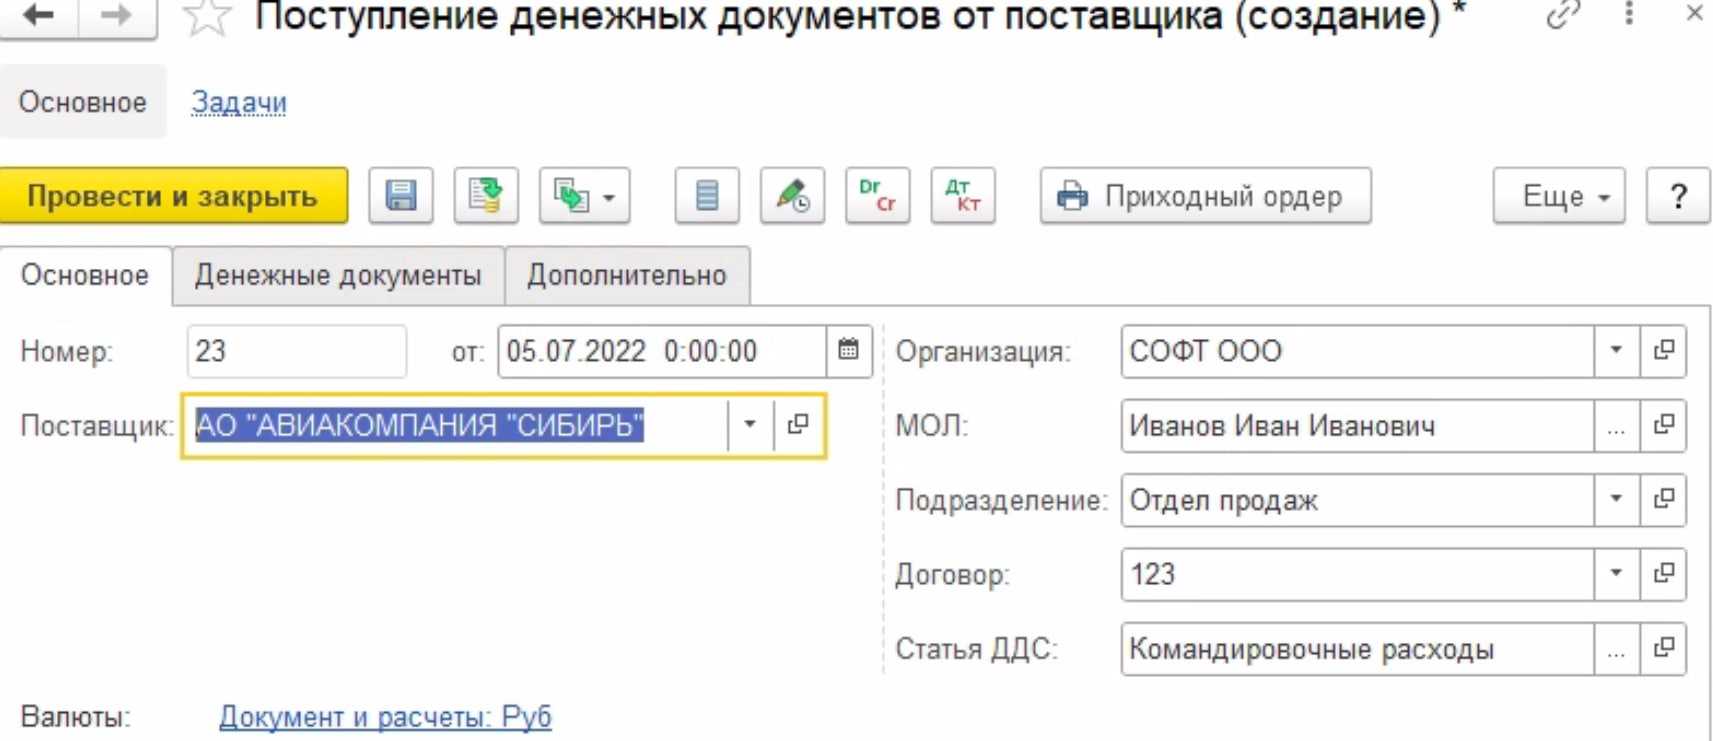1713x741 pixels.
Task: Save document with the floppy disk icon
Action: click(x=401, y=195)
